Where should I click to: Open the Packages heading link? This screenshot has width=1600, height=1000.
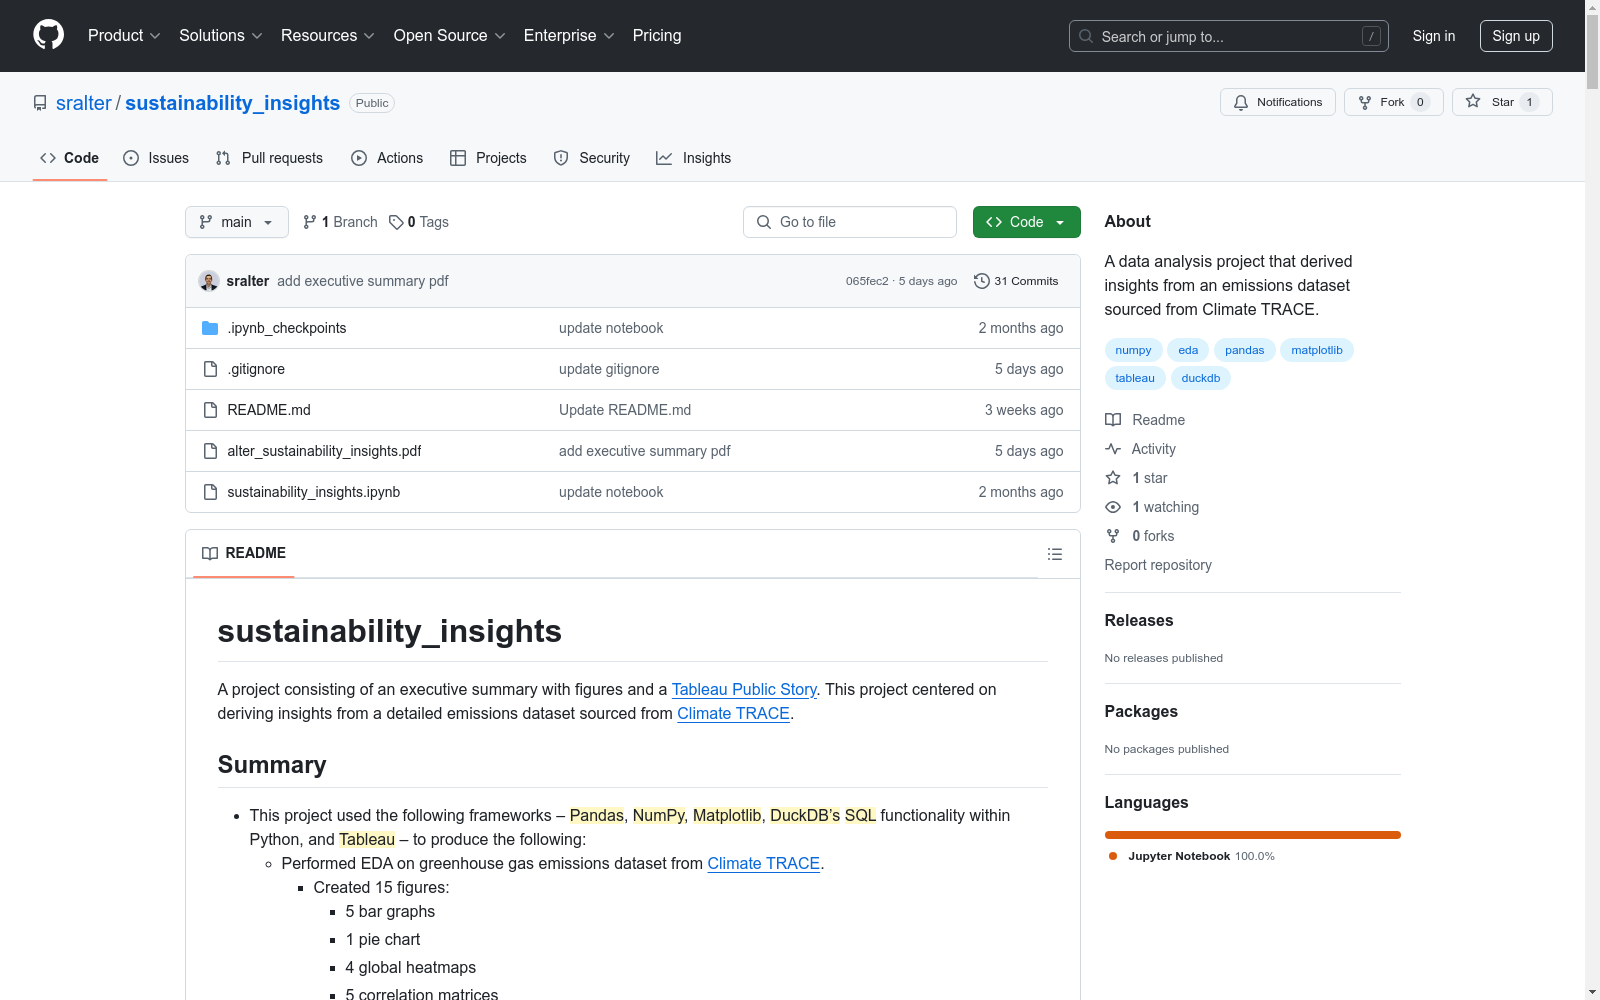[1141, 711]
